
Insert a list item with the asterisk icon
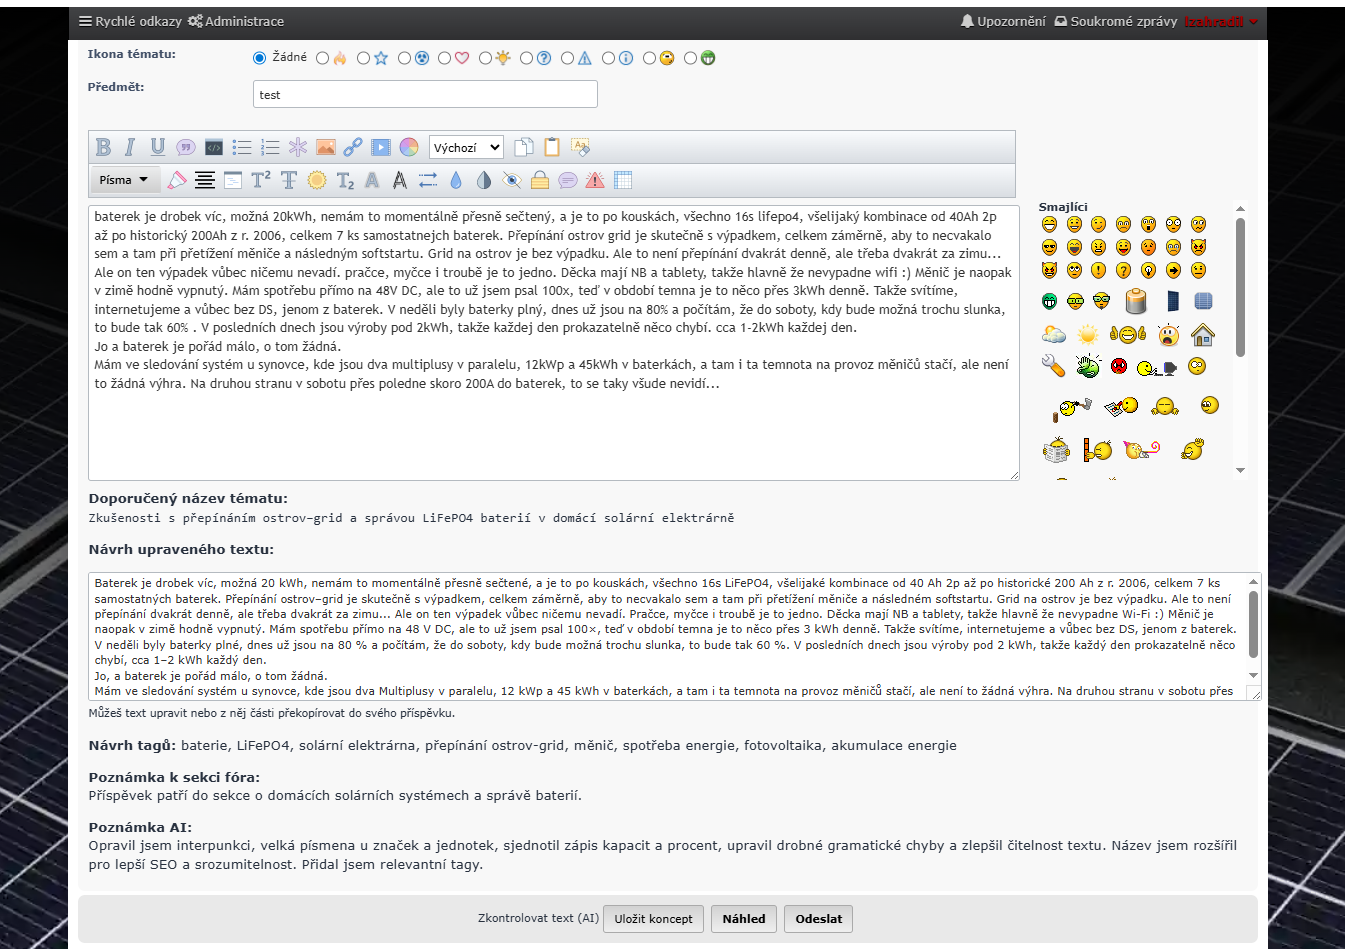[x=298, y=147]
